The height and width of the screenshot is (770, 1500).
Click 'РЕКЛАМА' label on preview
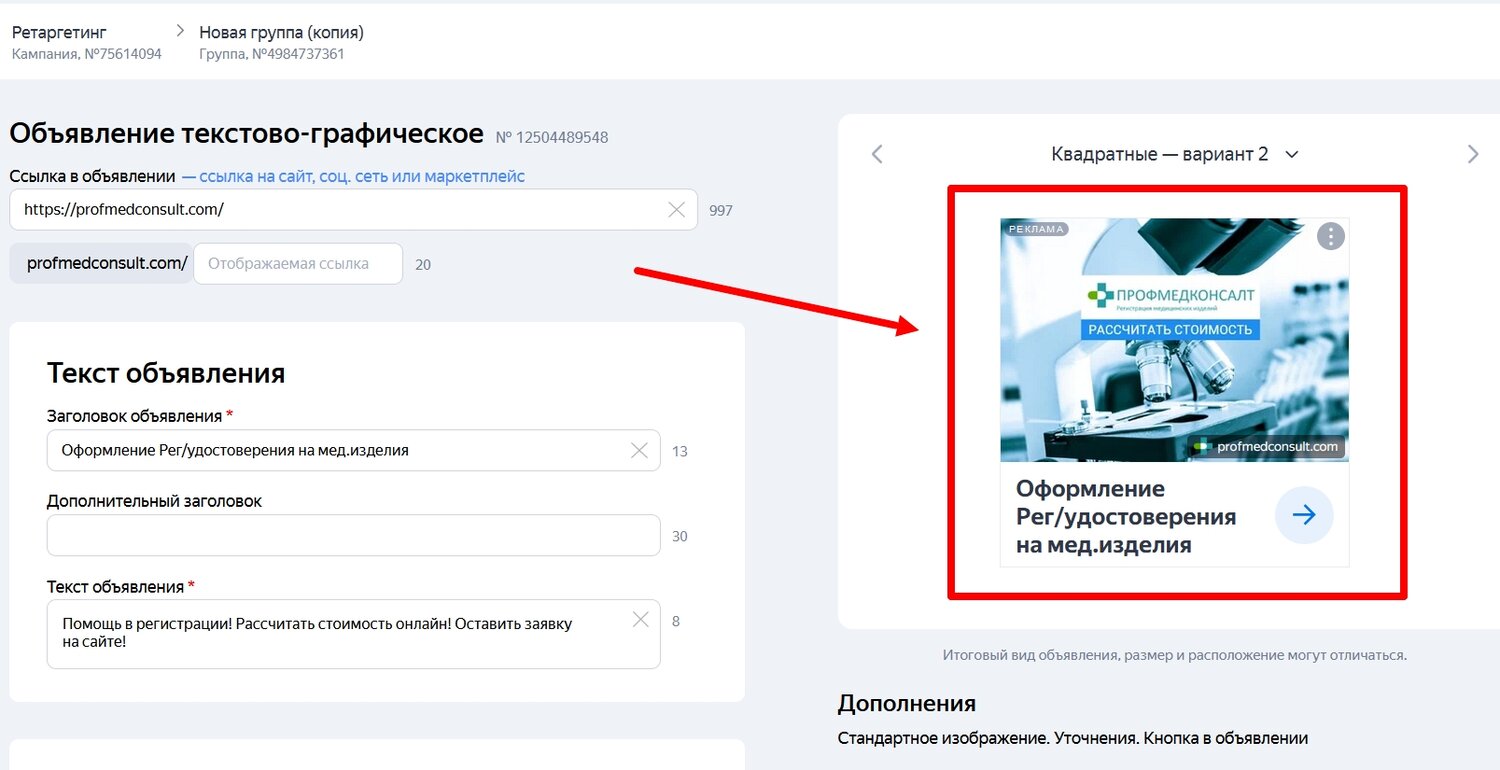pyautogui.click(x=1036, y=229)
